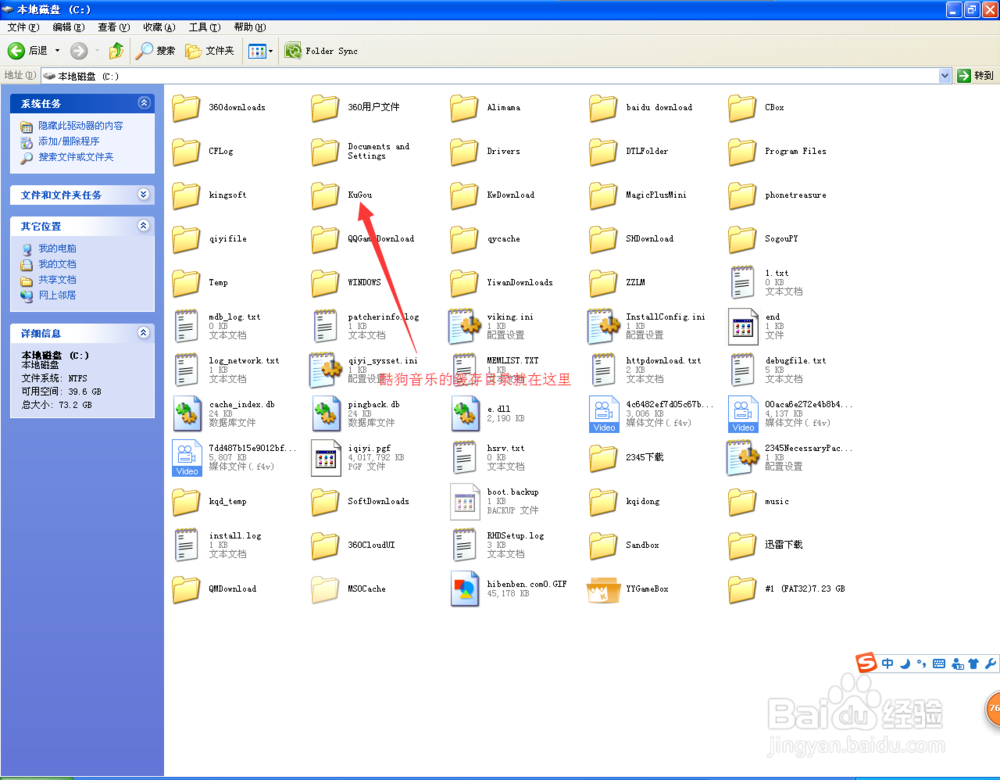The image size is (1000, 780).
Task: Select the Sandbox folder
Action: pyautogui.click(x=624, y=545)
